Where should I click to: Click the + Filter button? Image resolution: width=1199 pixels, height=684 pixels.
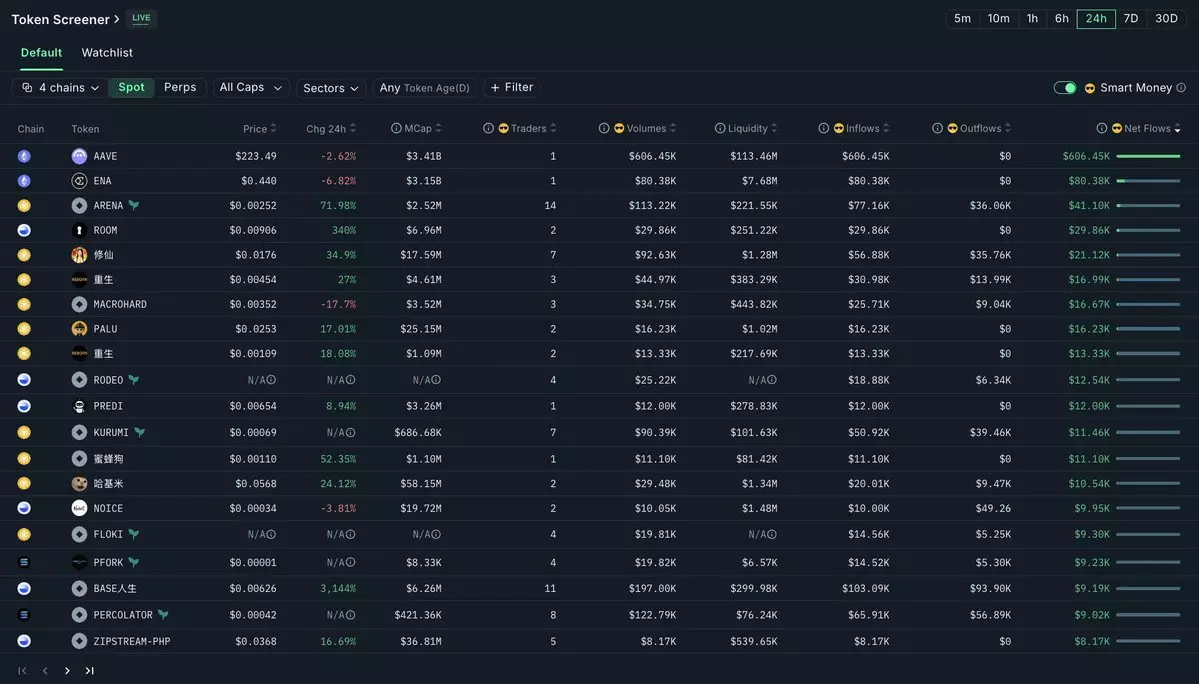pyautogui.click(x=510, y=88)
